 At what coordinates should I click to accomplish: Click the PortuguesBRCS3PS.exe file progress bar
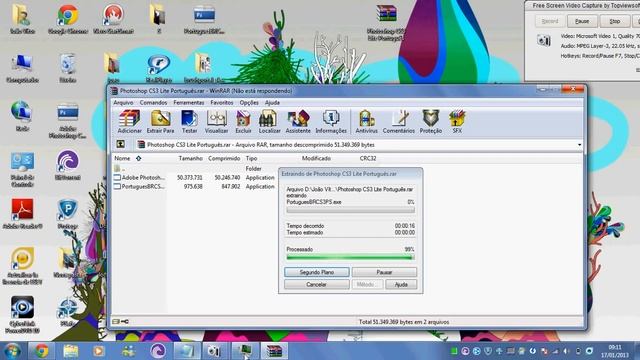pos(350,210)
